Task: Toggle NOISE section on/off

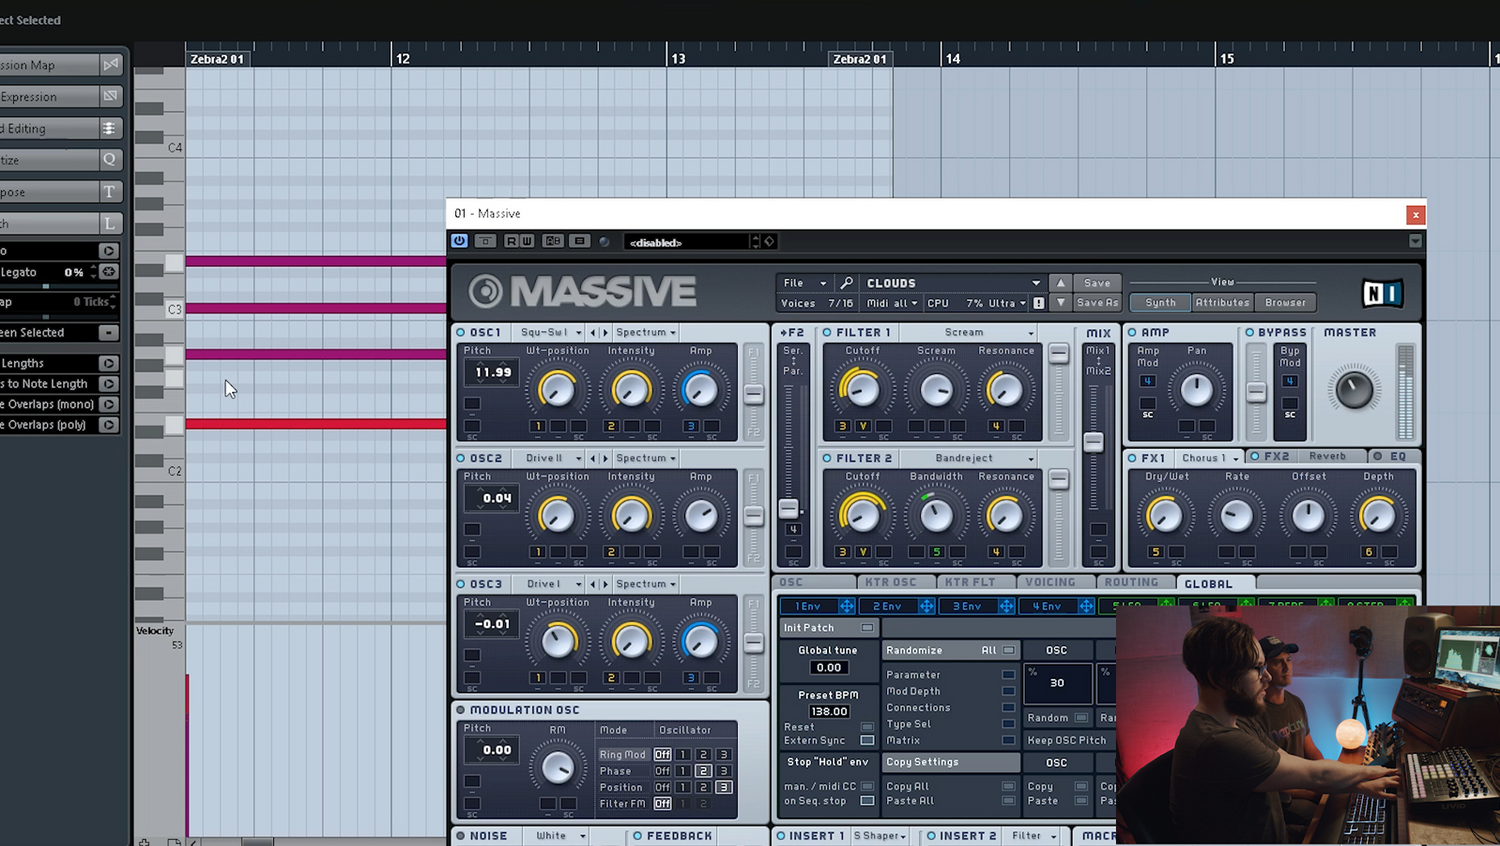Action: point(461,836)
